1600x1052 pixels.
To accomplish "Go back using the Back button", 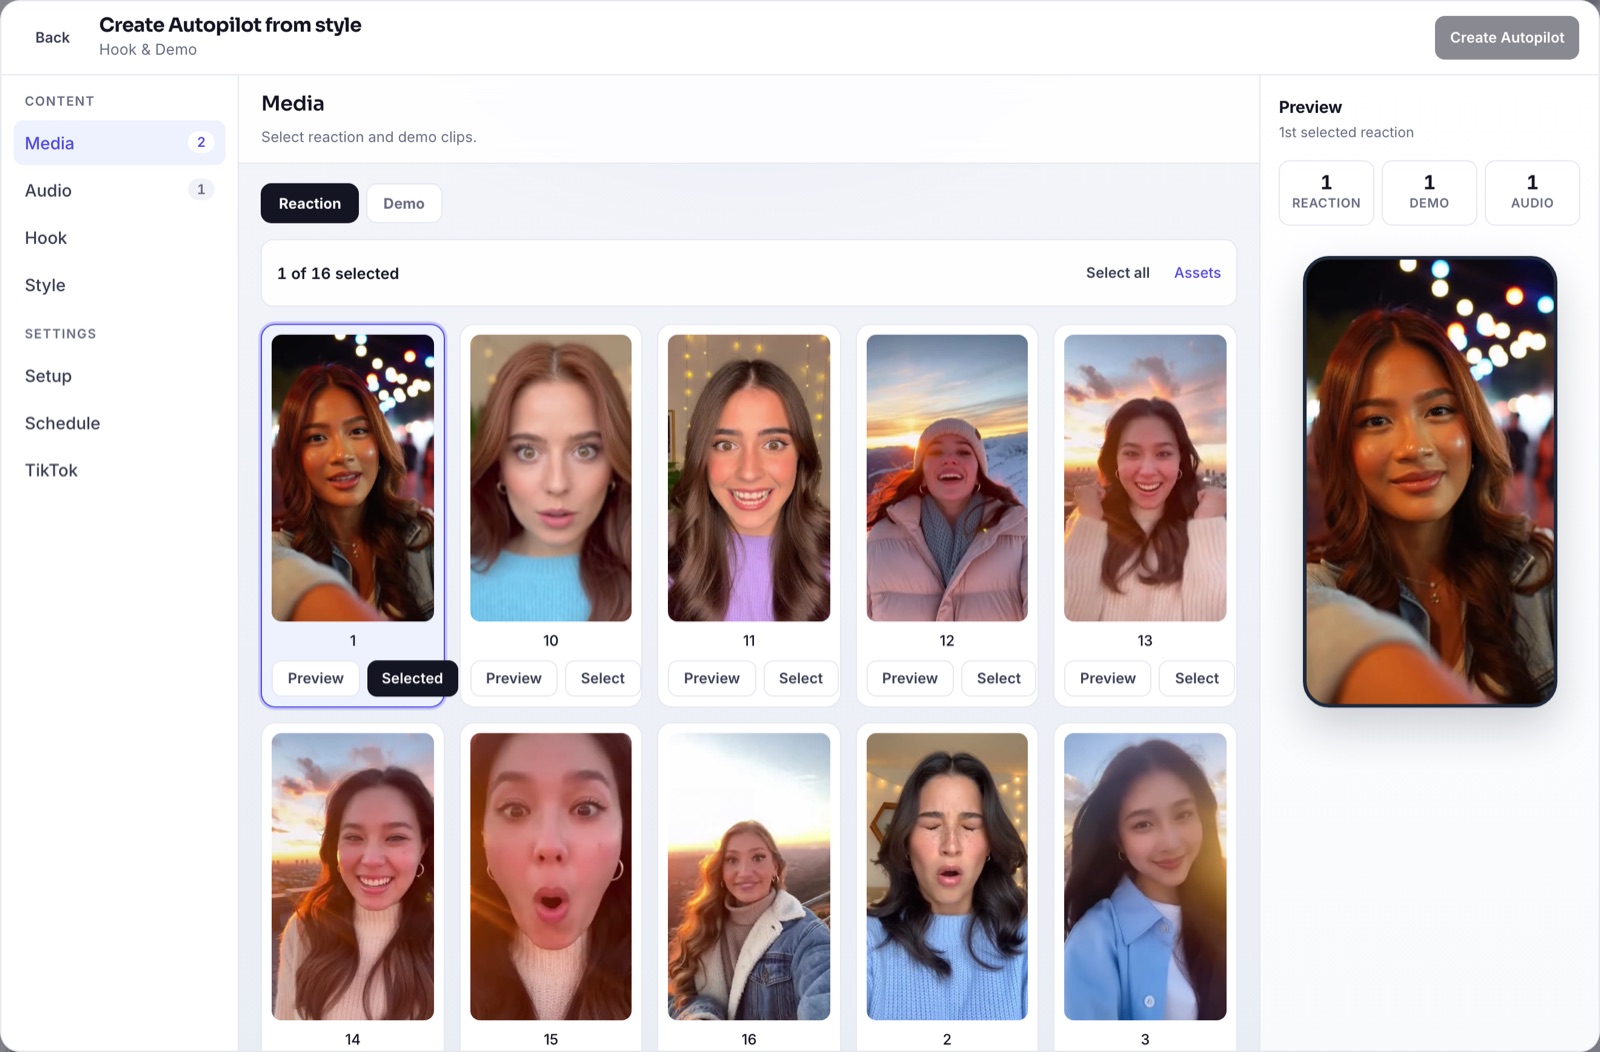I will pyautogui.click(x=52, y=37).
